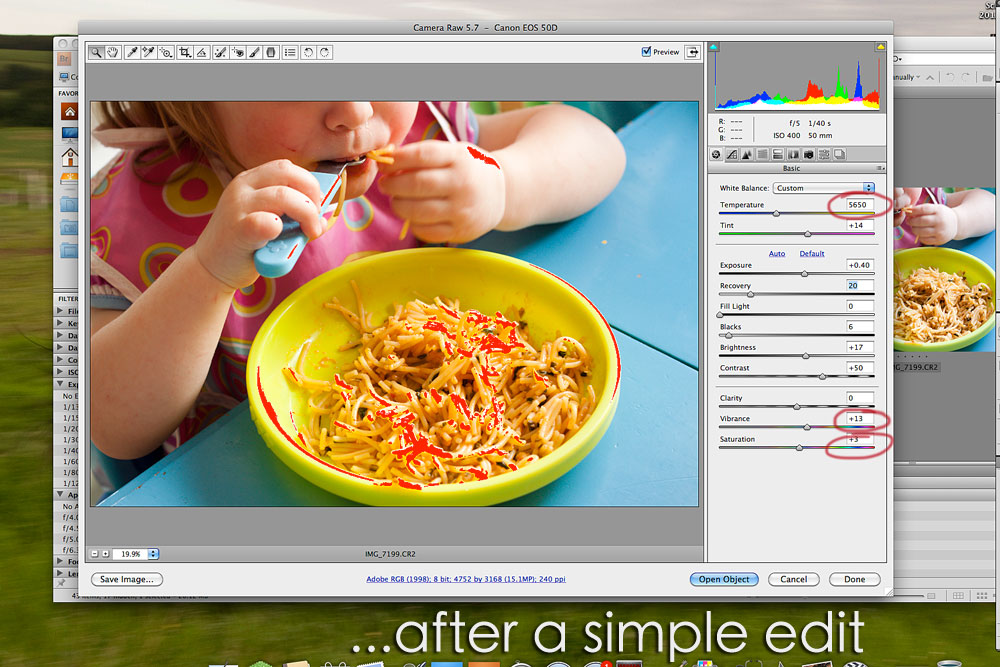Viewport: 1000px width, 667px height.
Task: Uncheck the Preview checkbox
Action: pyautogui.click(x=647, y=52)
